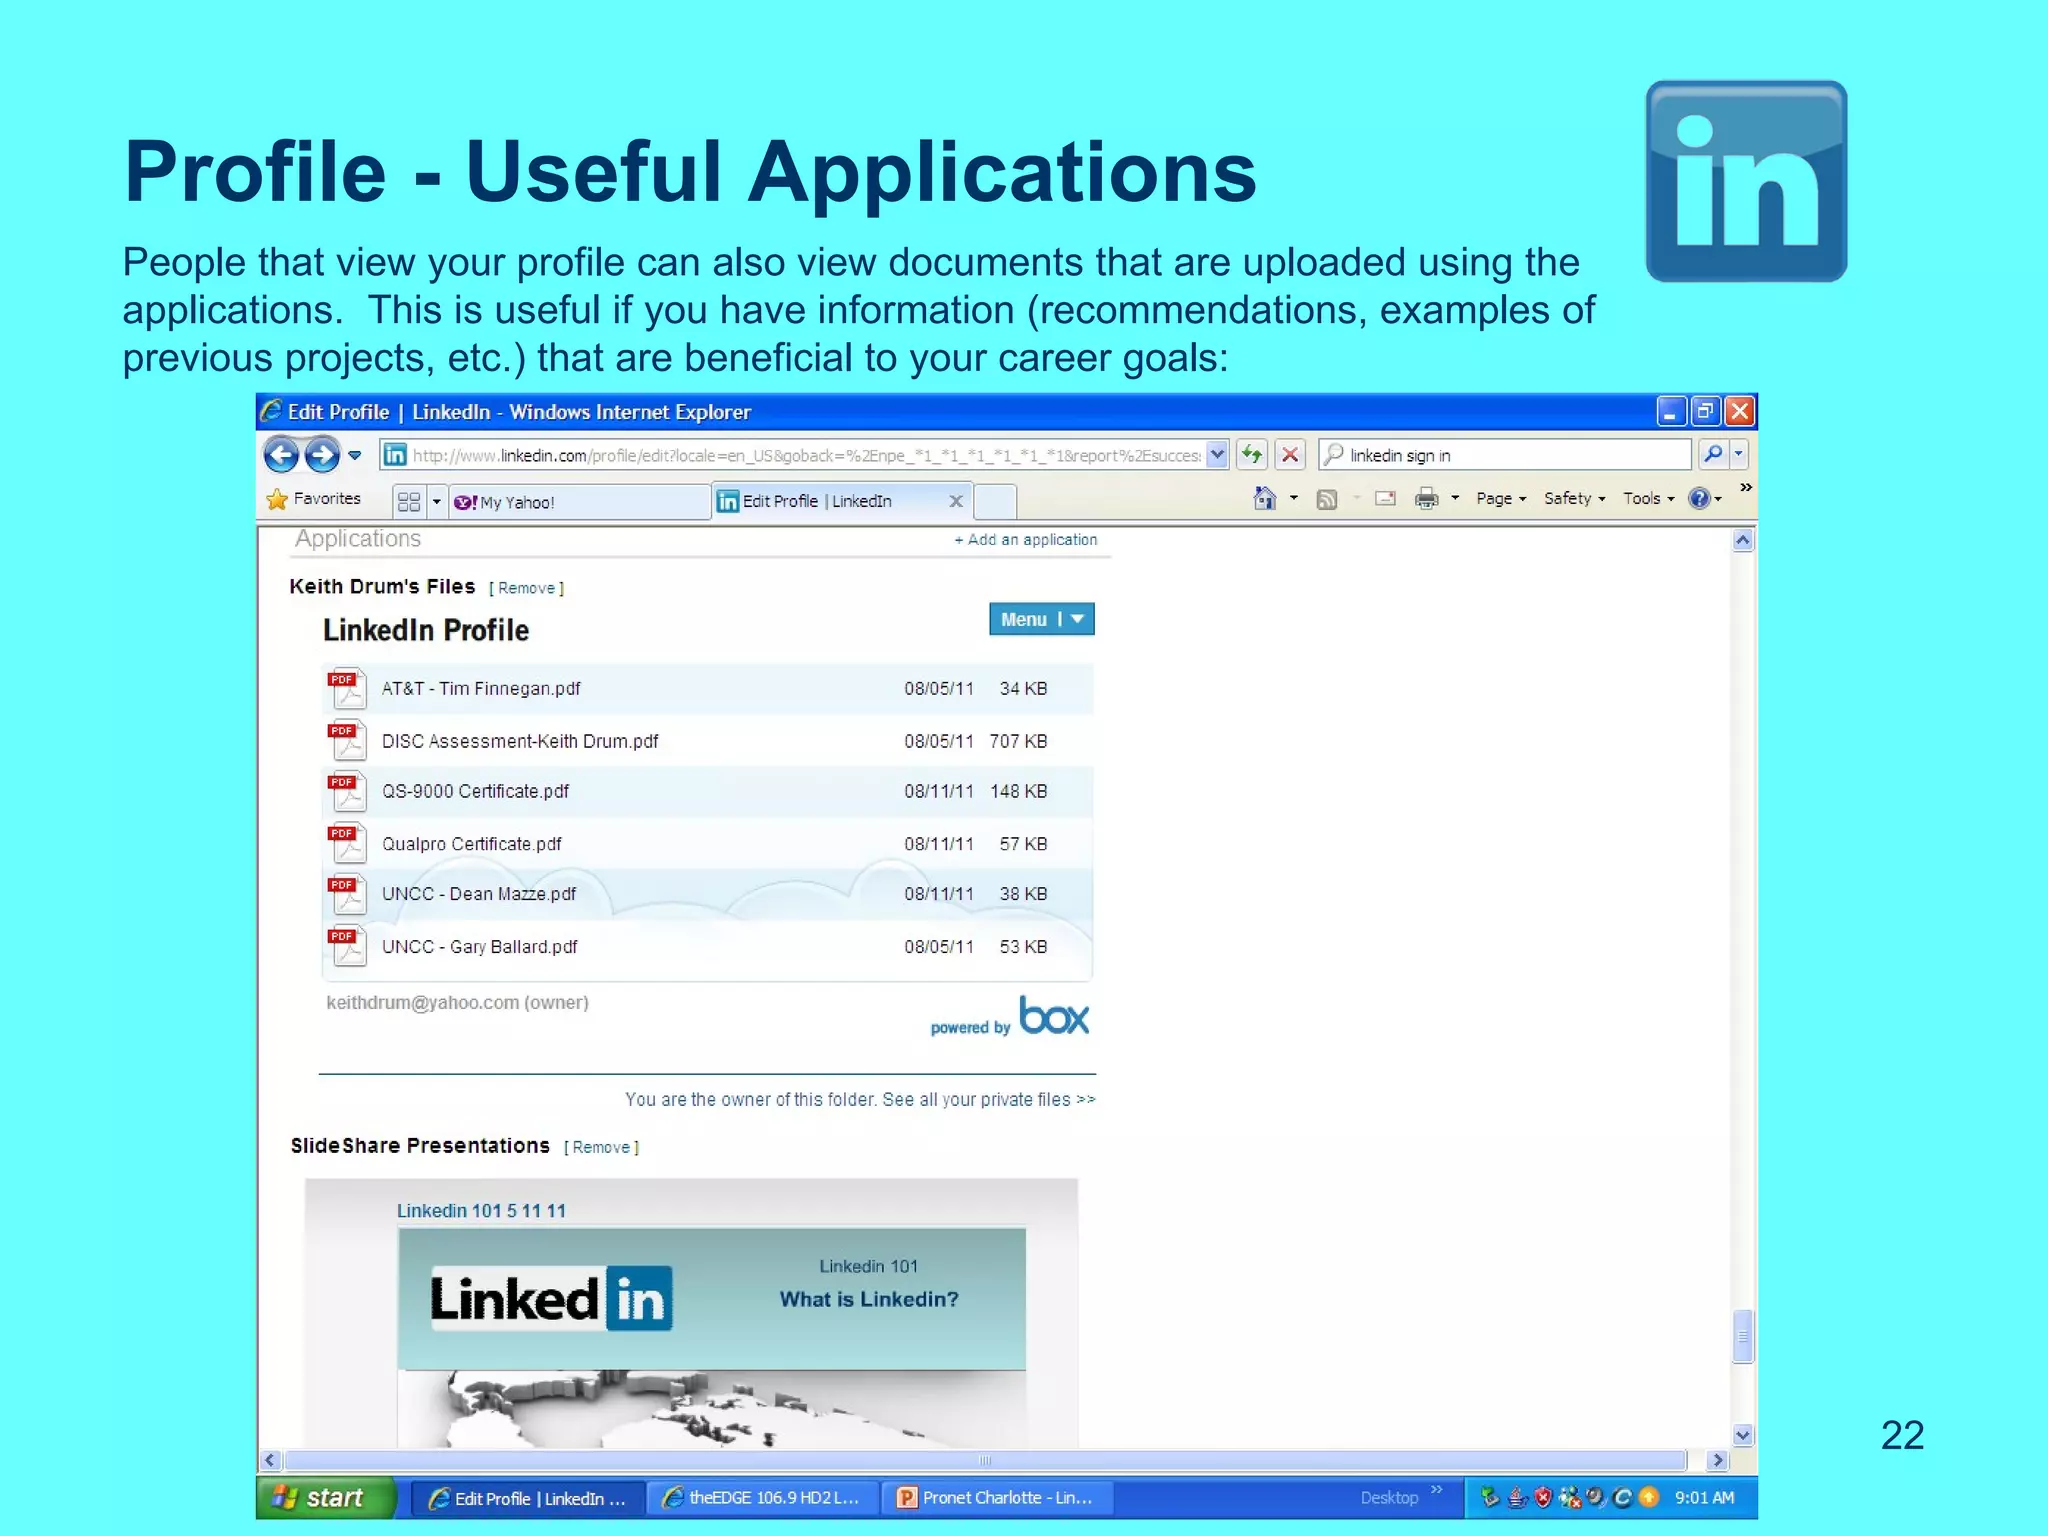Open 'Linkedin 101 5 11 11' presentation link
This screenshot has height=1536, width=2048.
(x=481, y=1211)
